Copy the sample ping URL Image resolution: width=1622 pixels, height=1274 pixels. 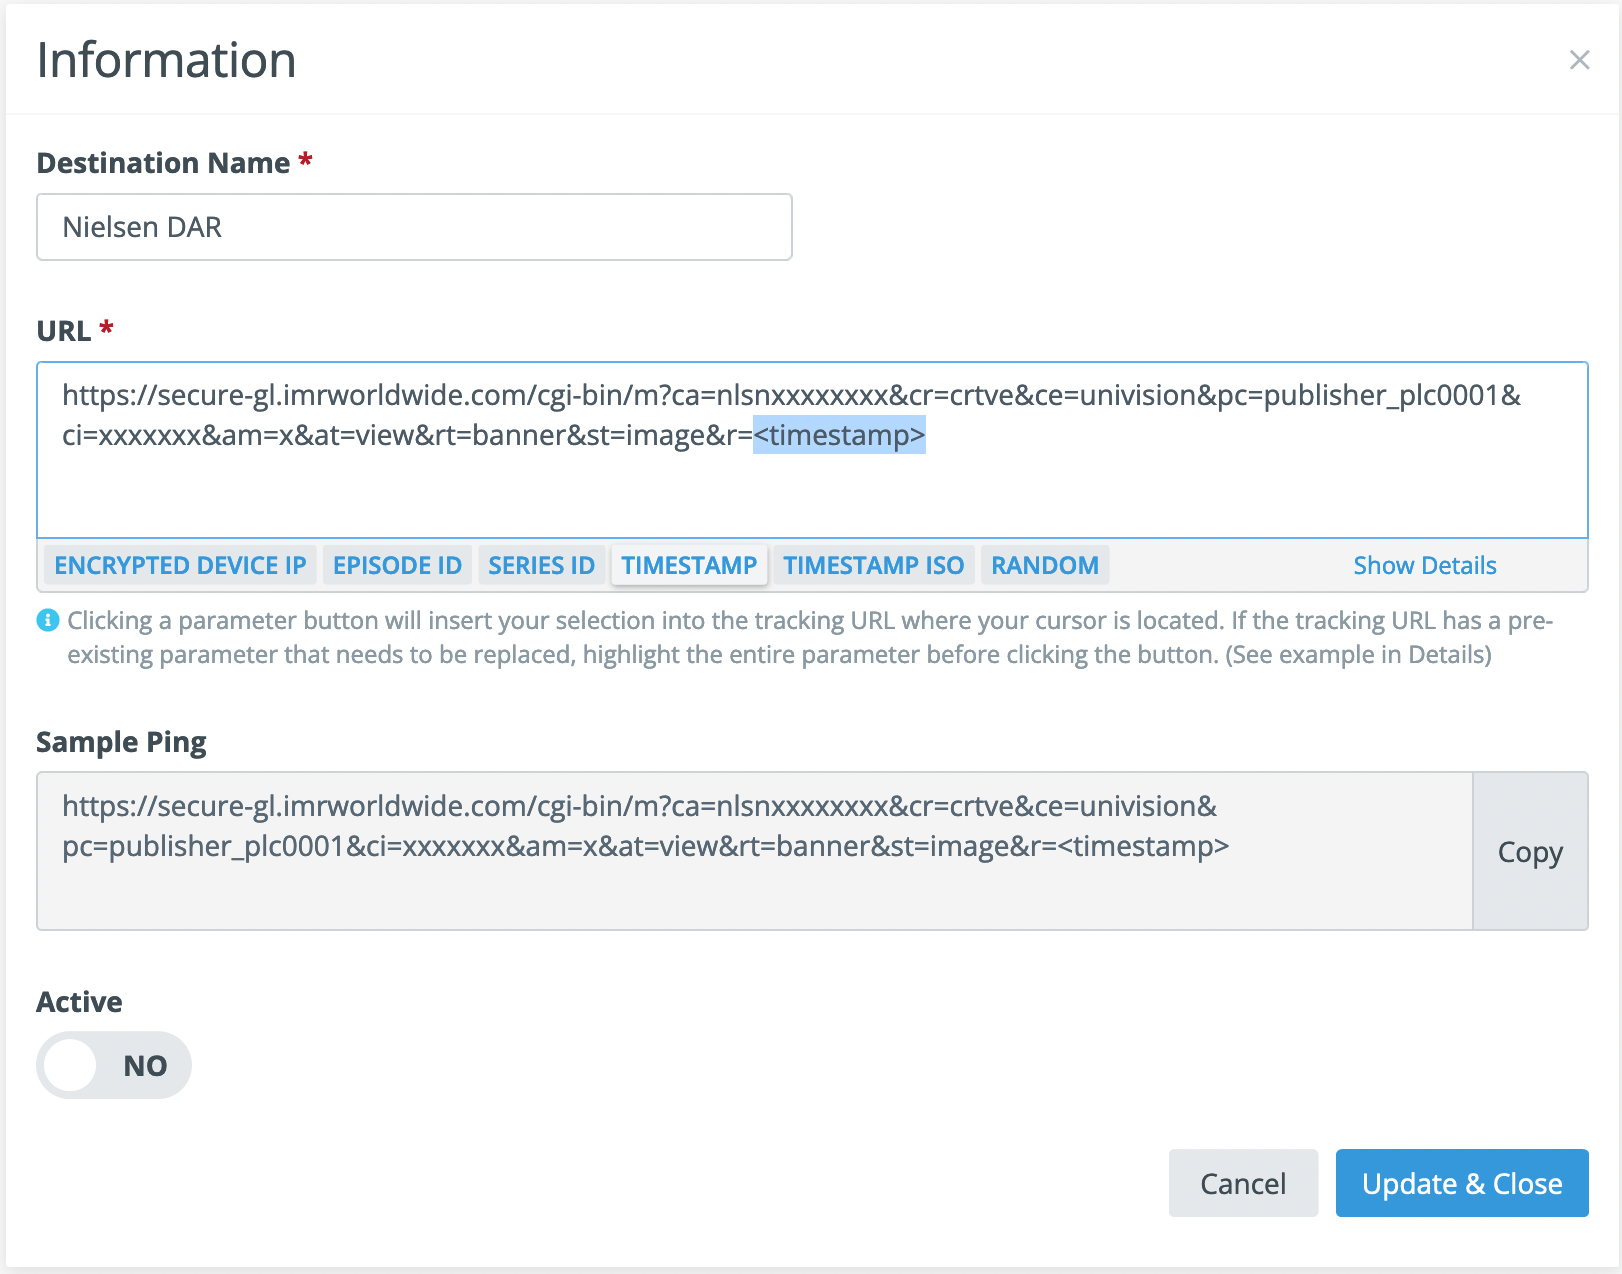click(1529, 852)
